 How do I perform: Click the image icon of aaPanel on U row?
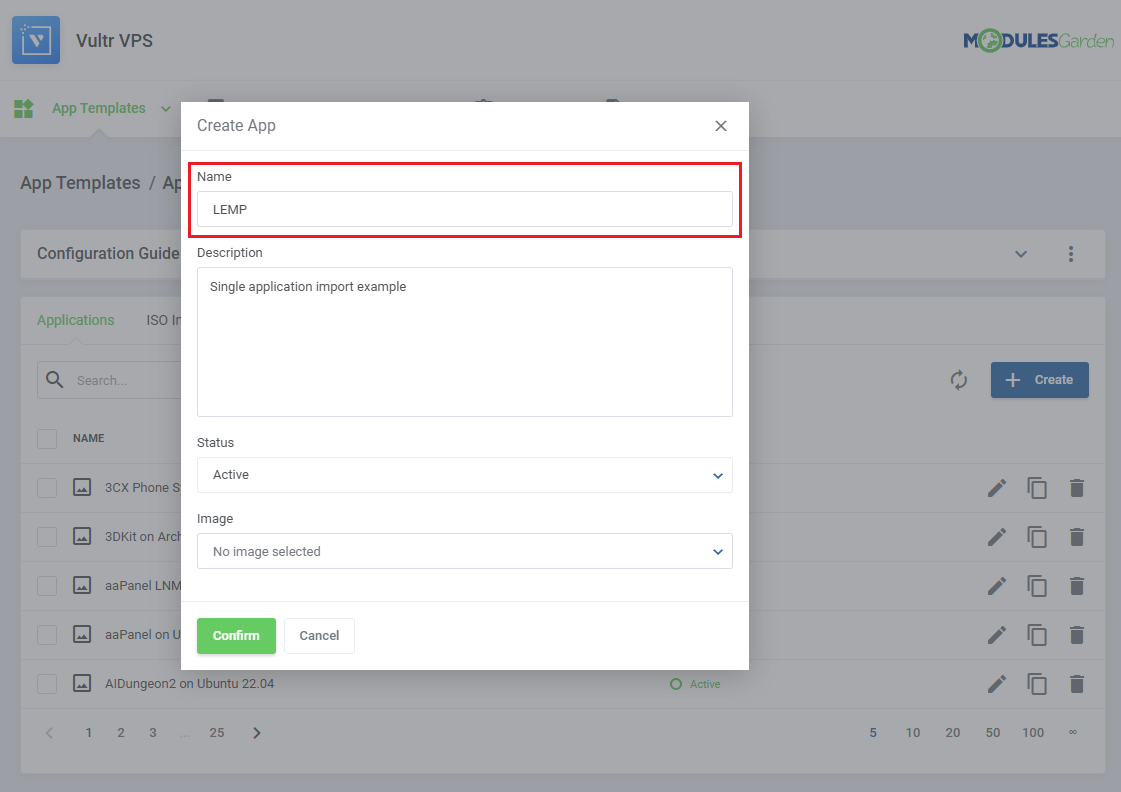click(x=82, y=635)
